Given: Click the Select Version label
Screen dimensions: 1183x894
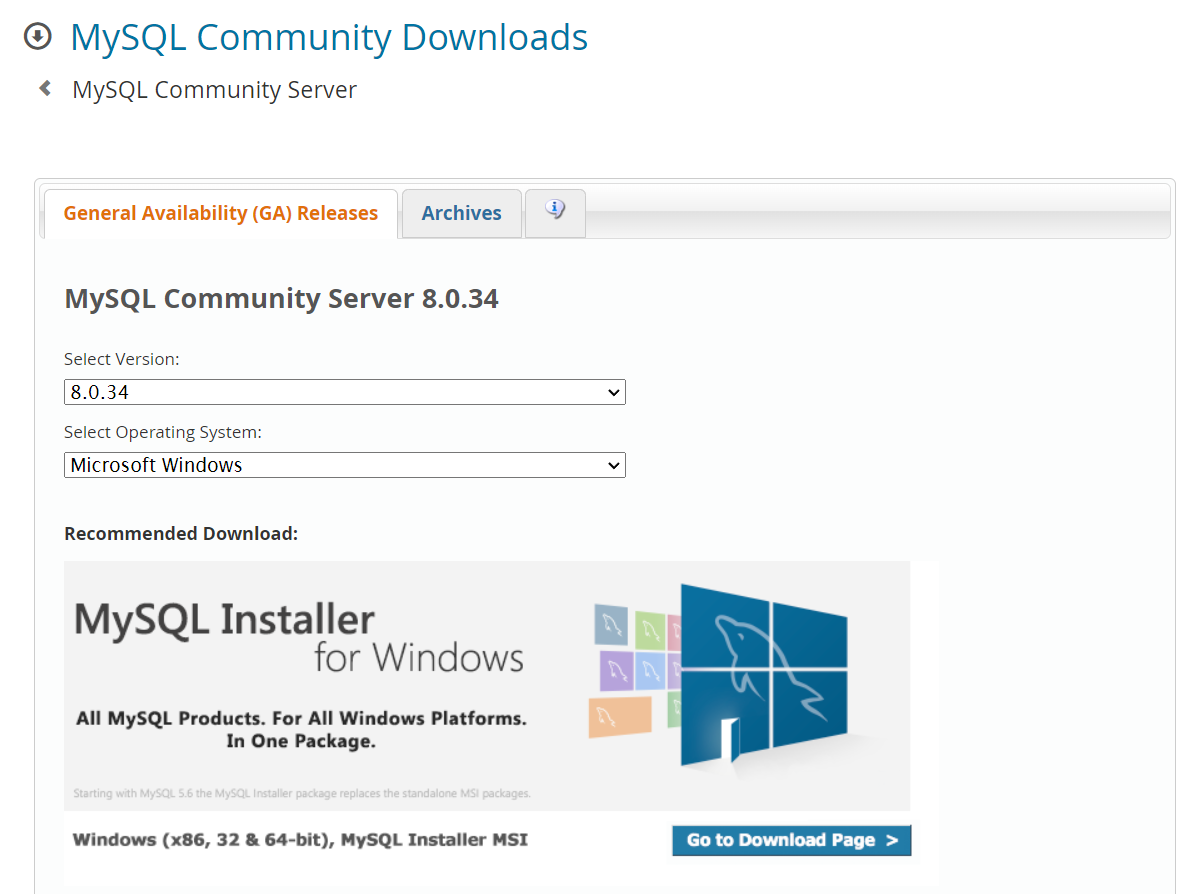Looking at the screenshot, I should click(x=121, y=359).
